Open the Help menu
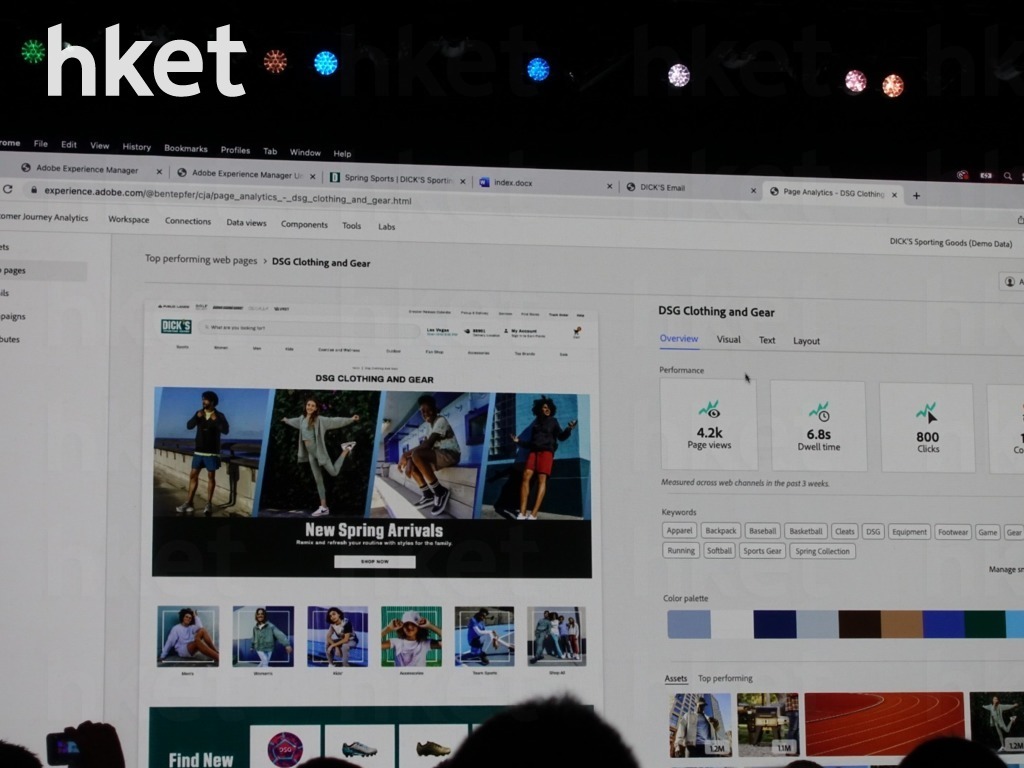 click(x=342, y=153)
